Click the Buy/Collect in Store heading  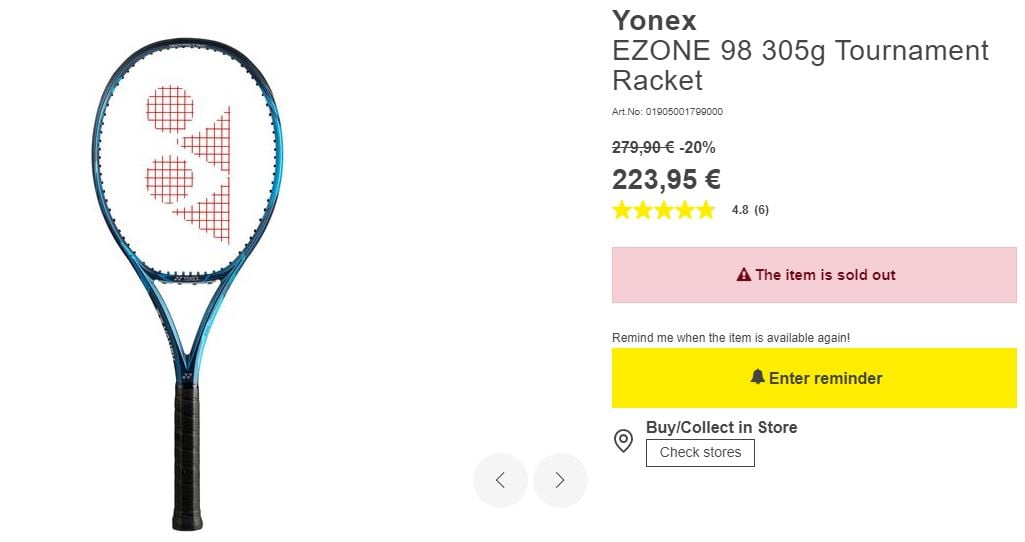coord(721,428)
